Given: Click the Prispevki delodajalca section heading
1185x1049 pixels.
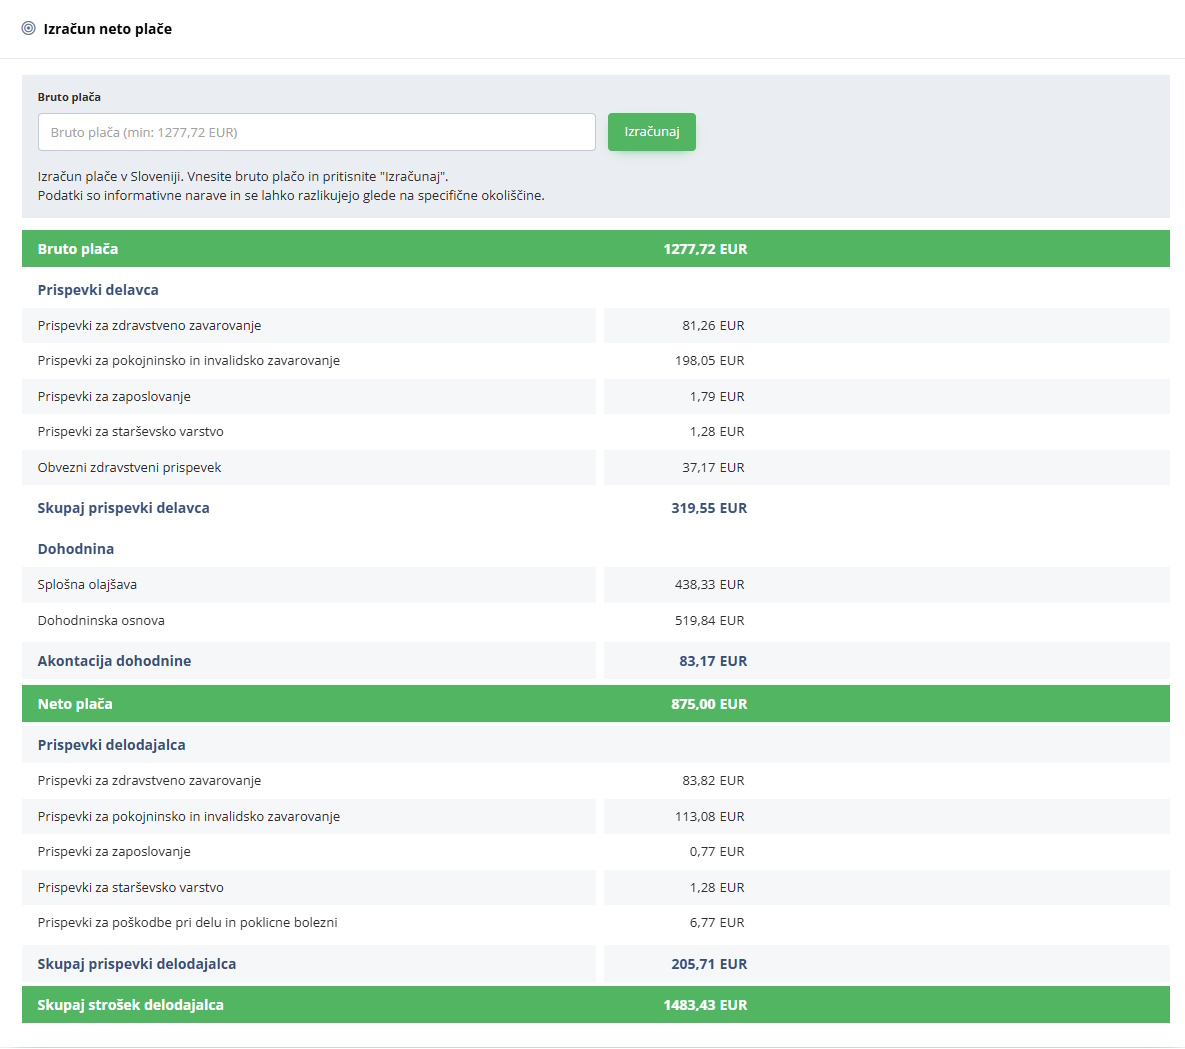Looking at the screenshot, I should (111, 745).
